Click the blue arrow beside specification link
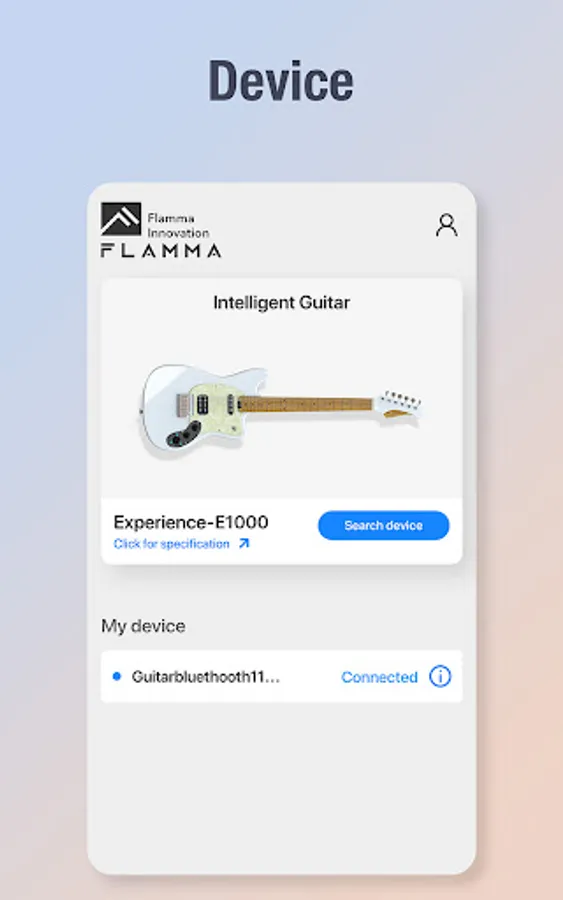 [x=244, y=543]
